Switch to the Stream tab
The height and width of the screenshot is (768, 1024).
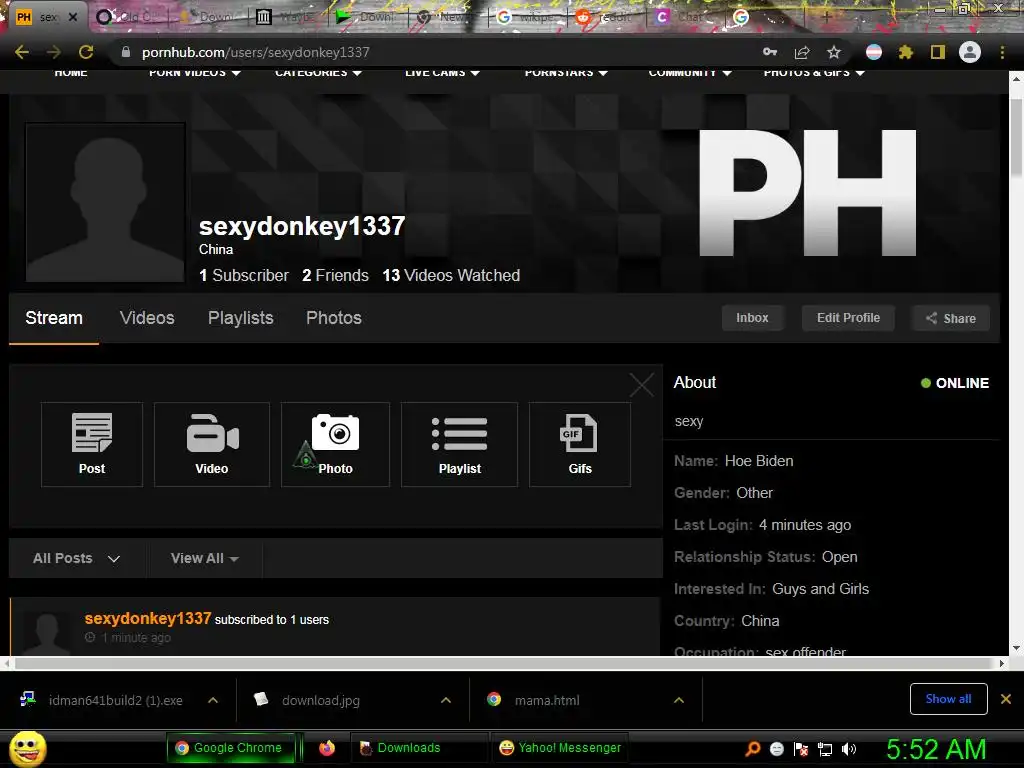point(54,318)
